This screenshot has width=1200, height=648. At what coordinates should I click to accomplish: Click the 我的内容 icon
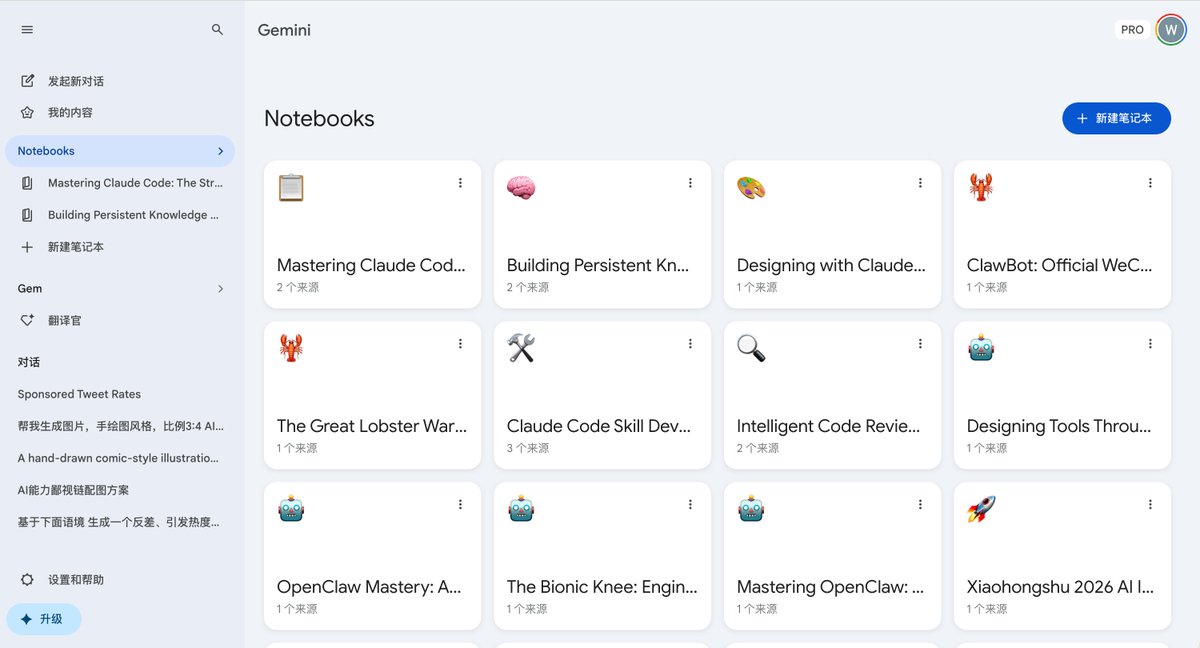[x=27, y=113]
